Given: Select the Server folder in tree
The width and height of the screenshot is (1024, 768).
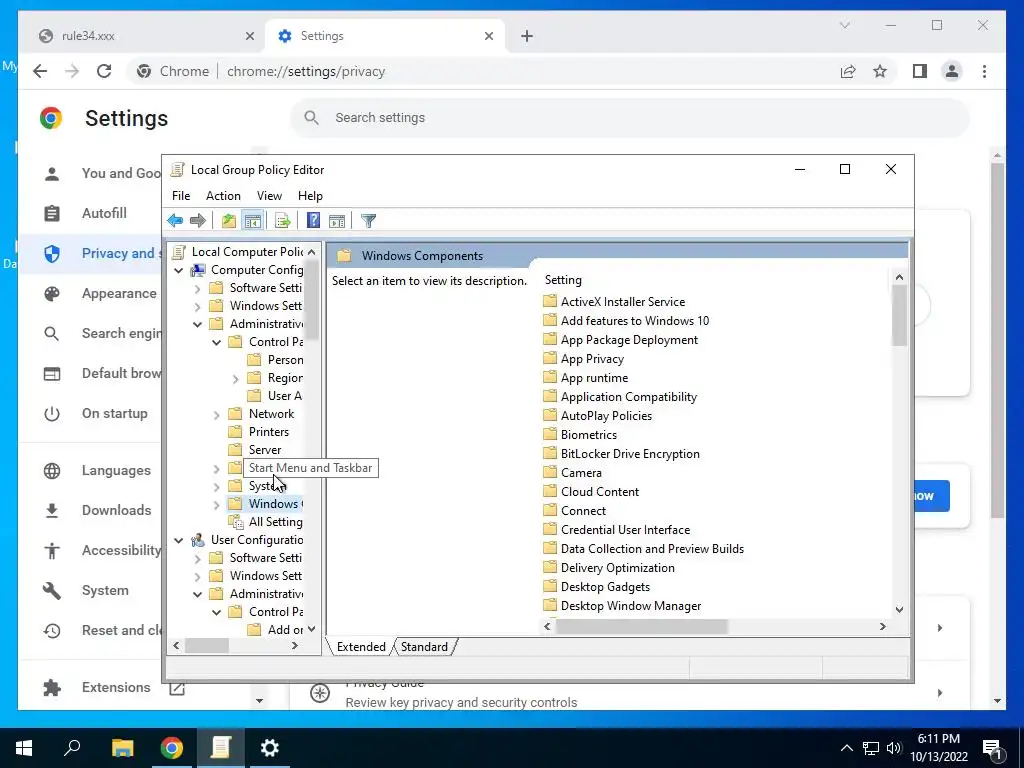Looking at the screenshot, I should (264, 450).
